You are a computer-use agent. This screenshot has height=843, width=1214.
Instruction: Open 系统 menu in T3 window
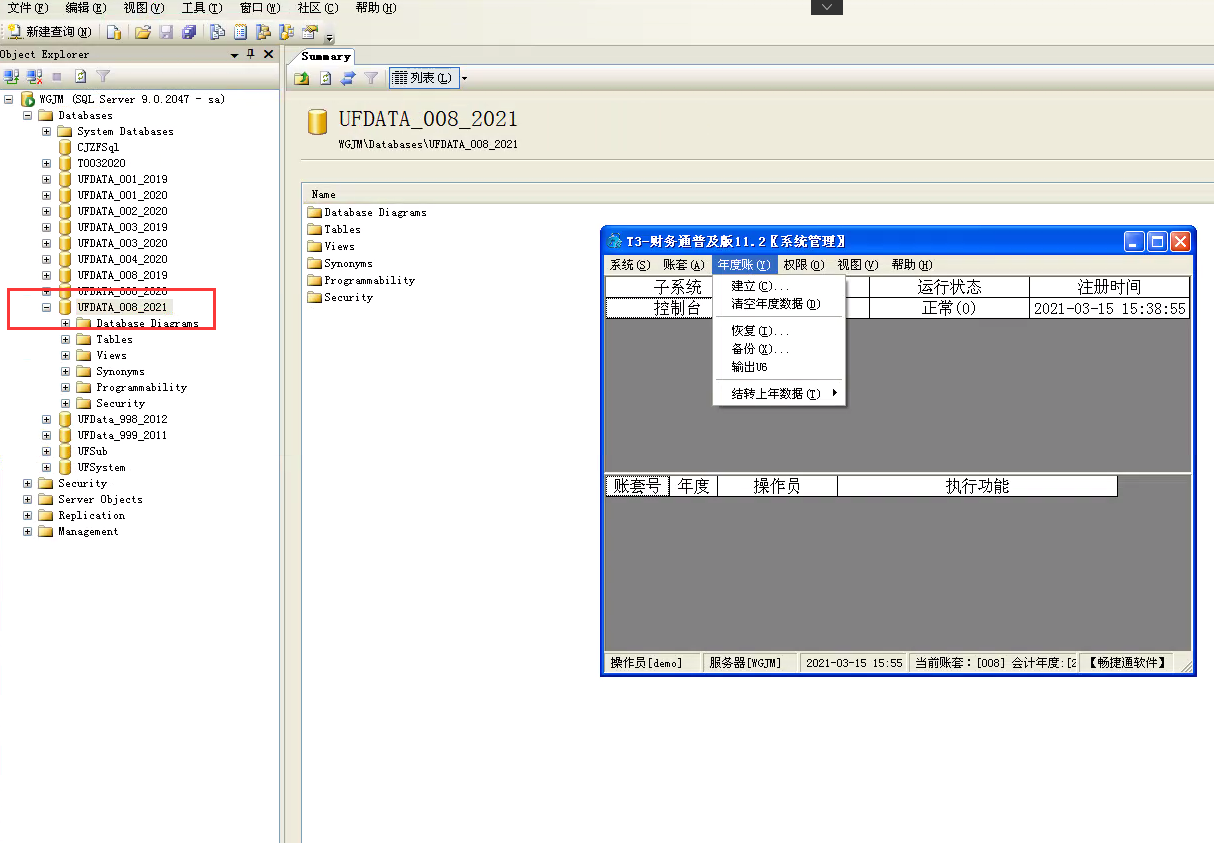coord(630,265)
